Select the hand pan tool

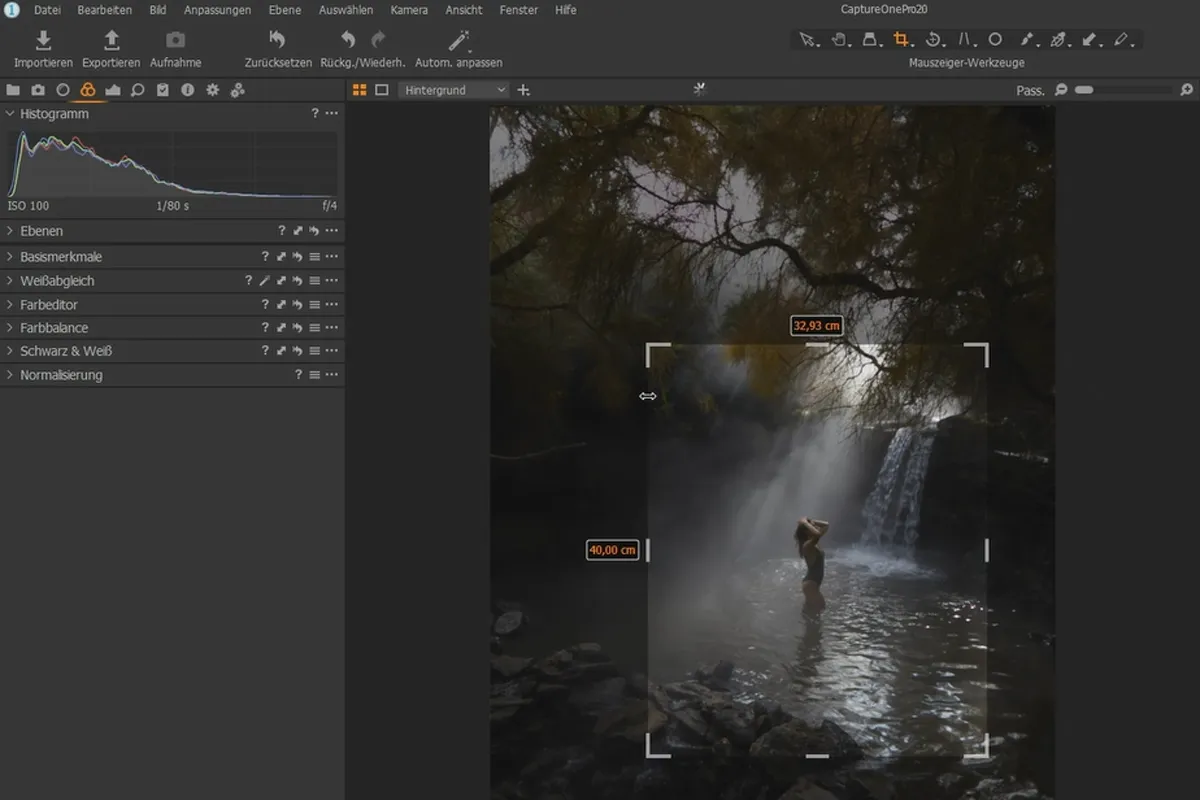pyautogui.click(x=839, y=40)
